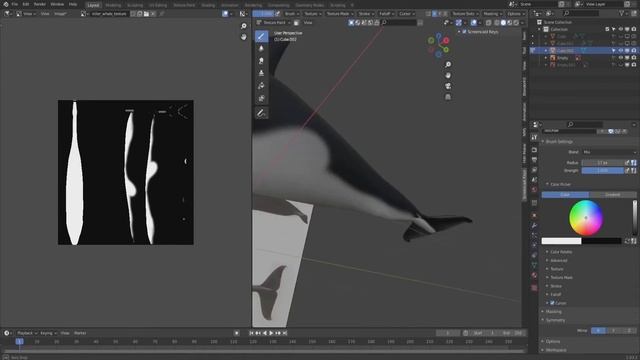Toggle Radius pressure sensitivity pen icon

click(x=627, y=163)
